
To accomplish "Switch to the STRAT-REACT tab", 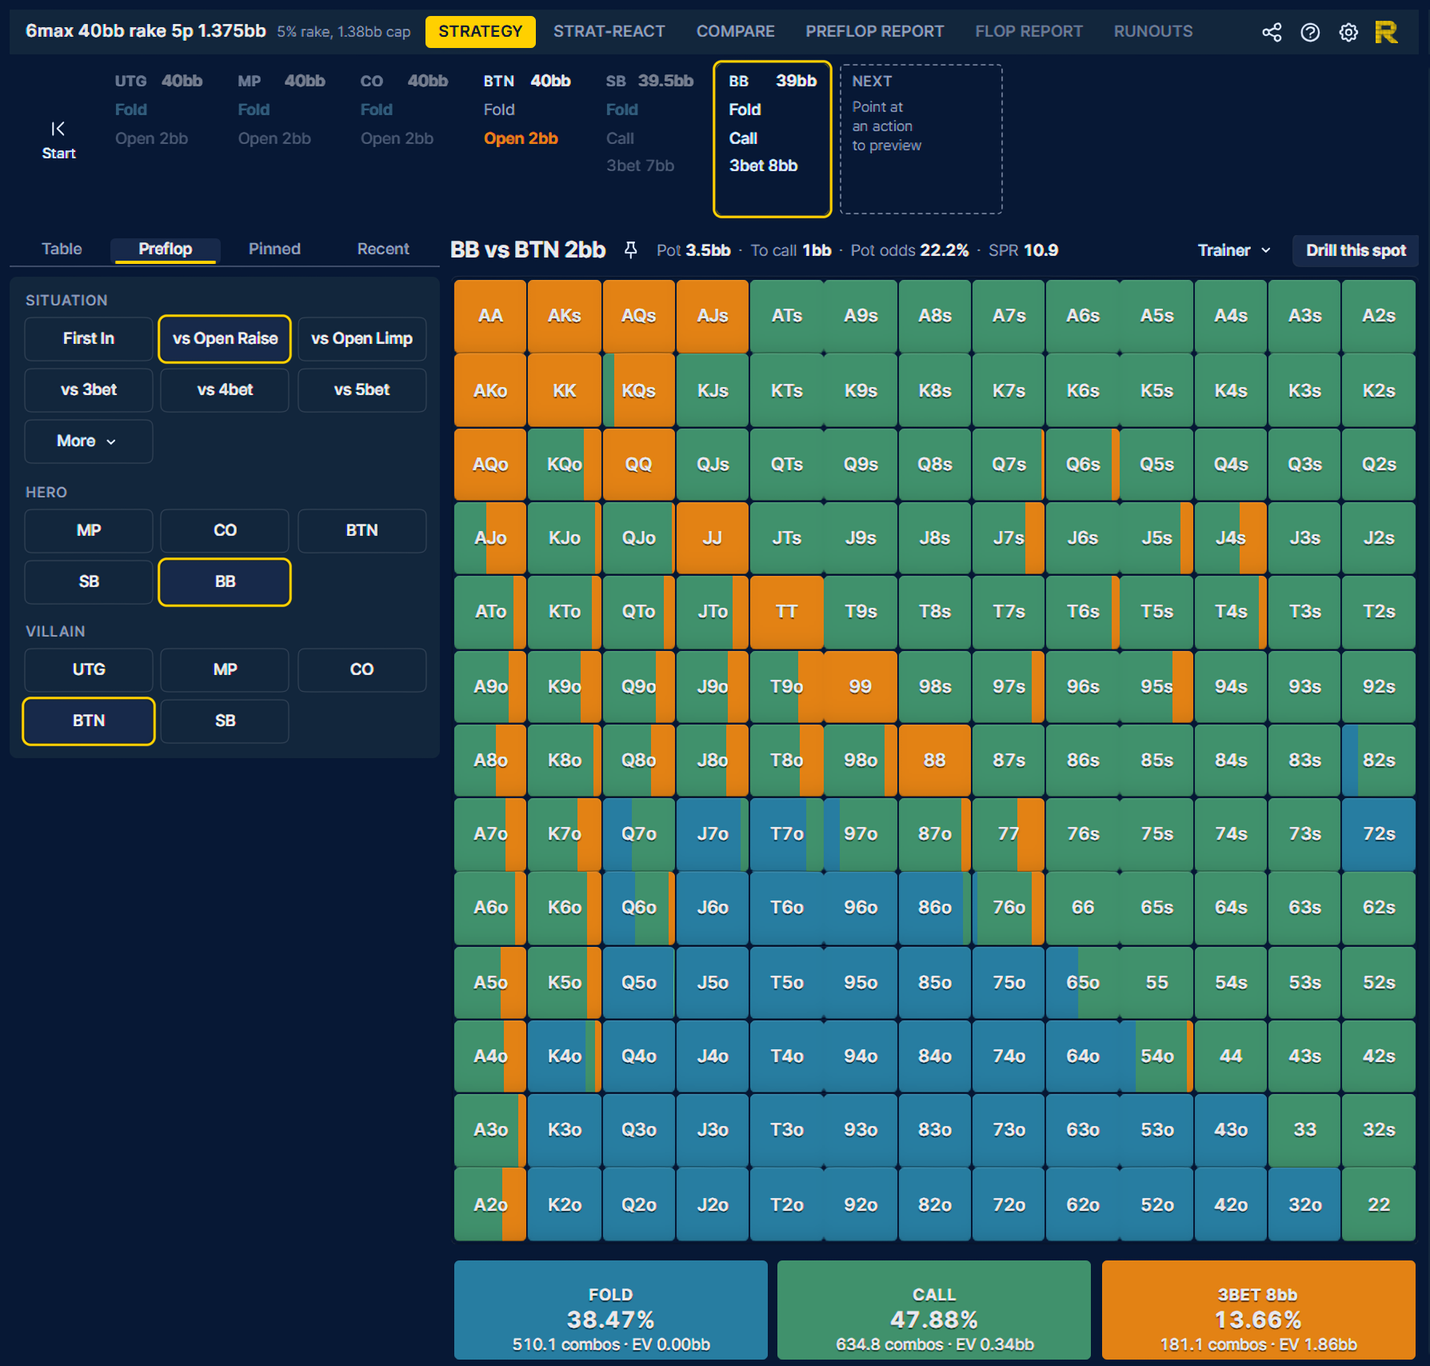I will click(609, 31).
